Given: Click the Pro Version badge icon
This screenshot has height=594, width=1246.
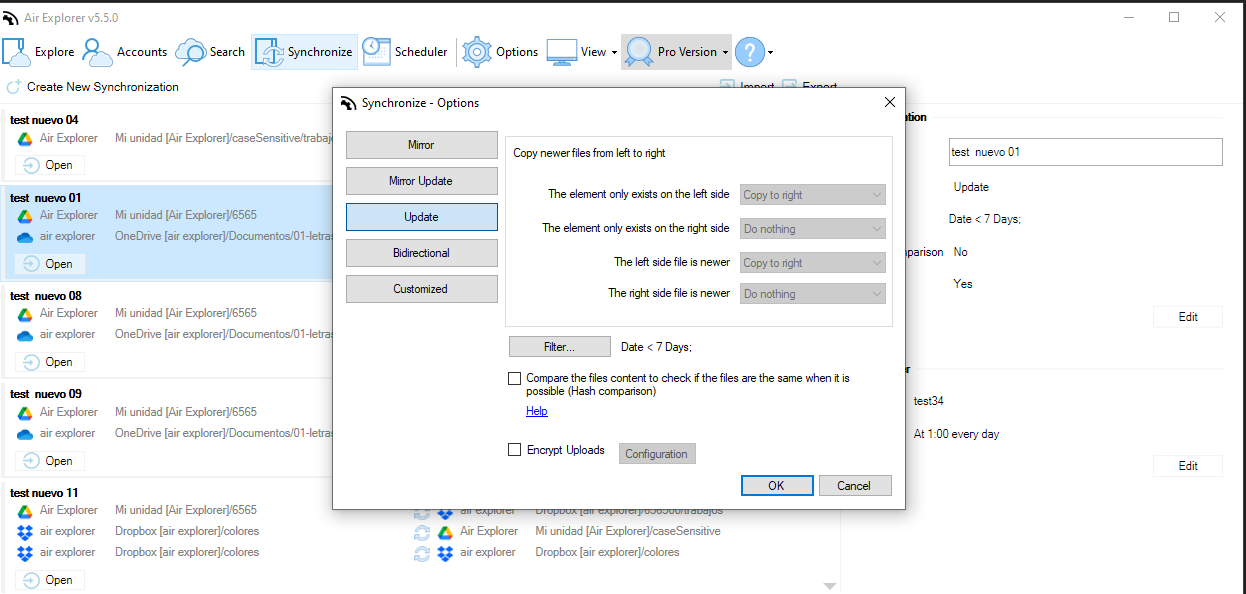Looking at the screenshot, I should (x=638, y=52).
